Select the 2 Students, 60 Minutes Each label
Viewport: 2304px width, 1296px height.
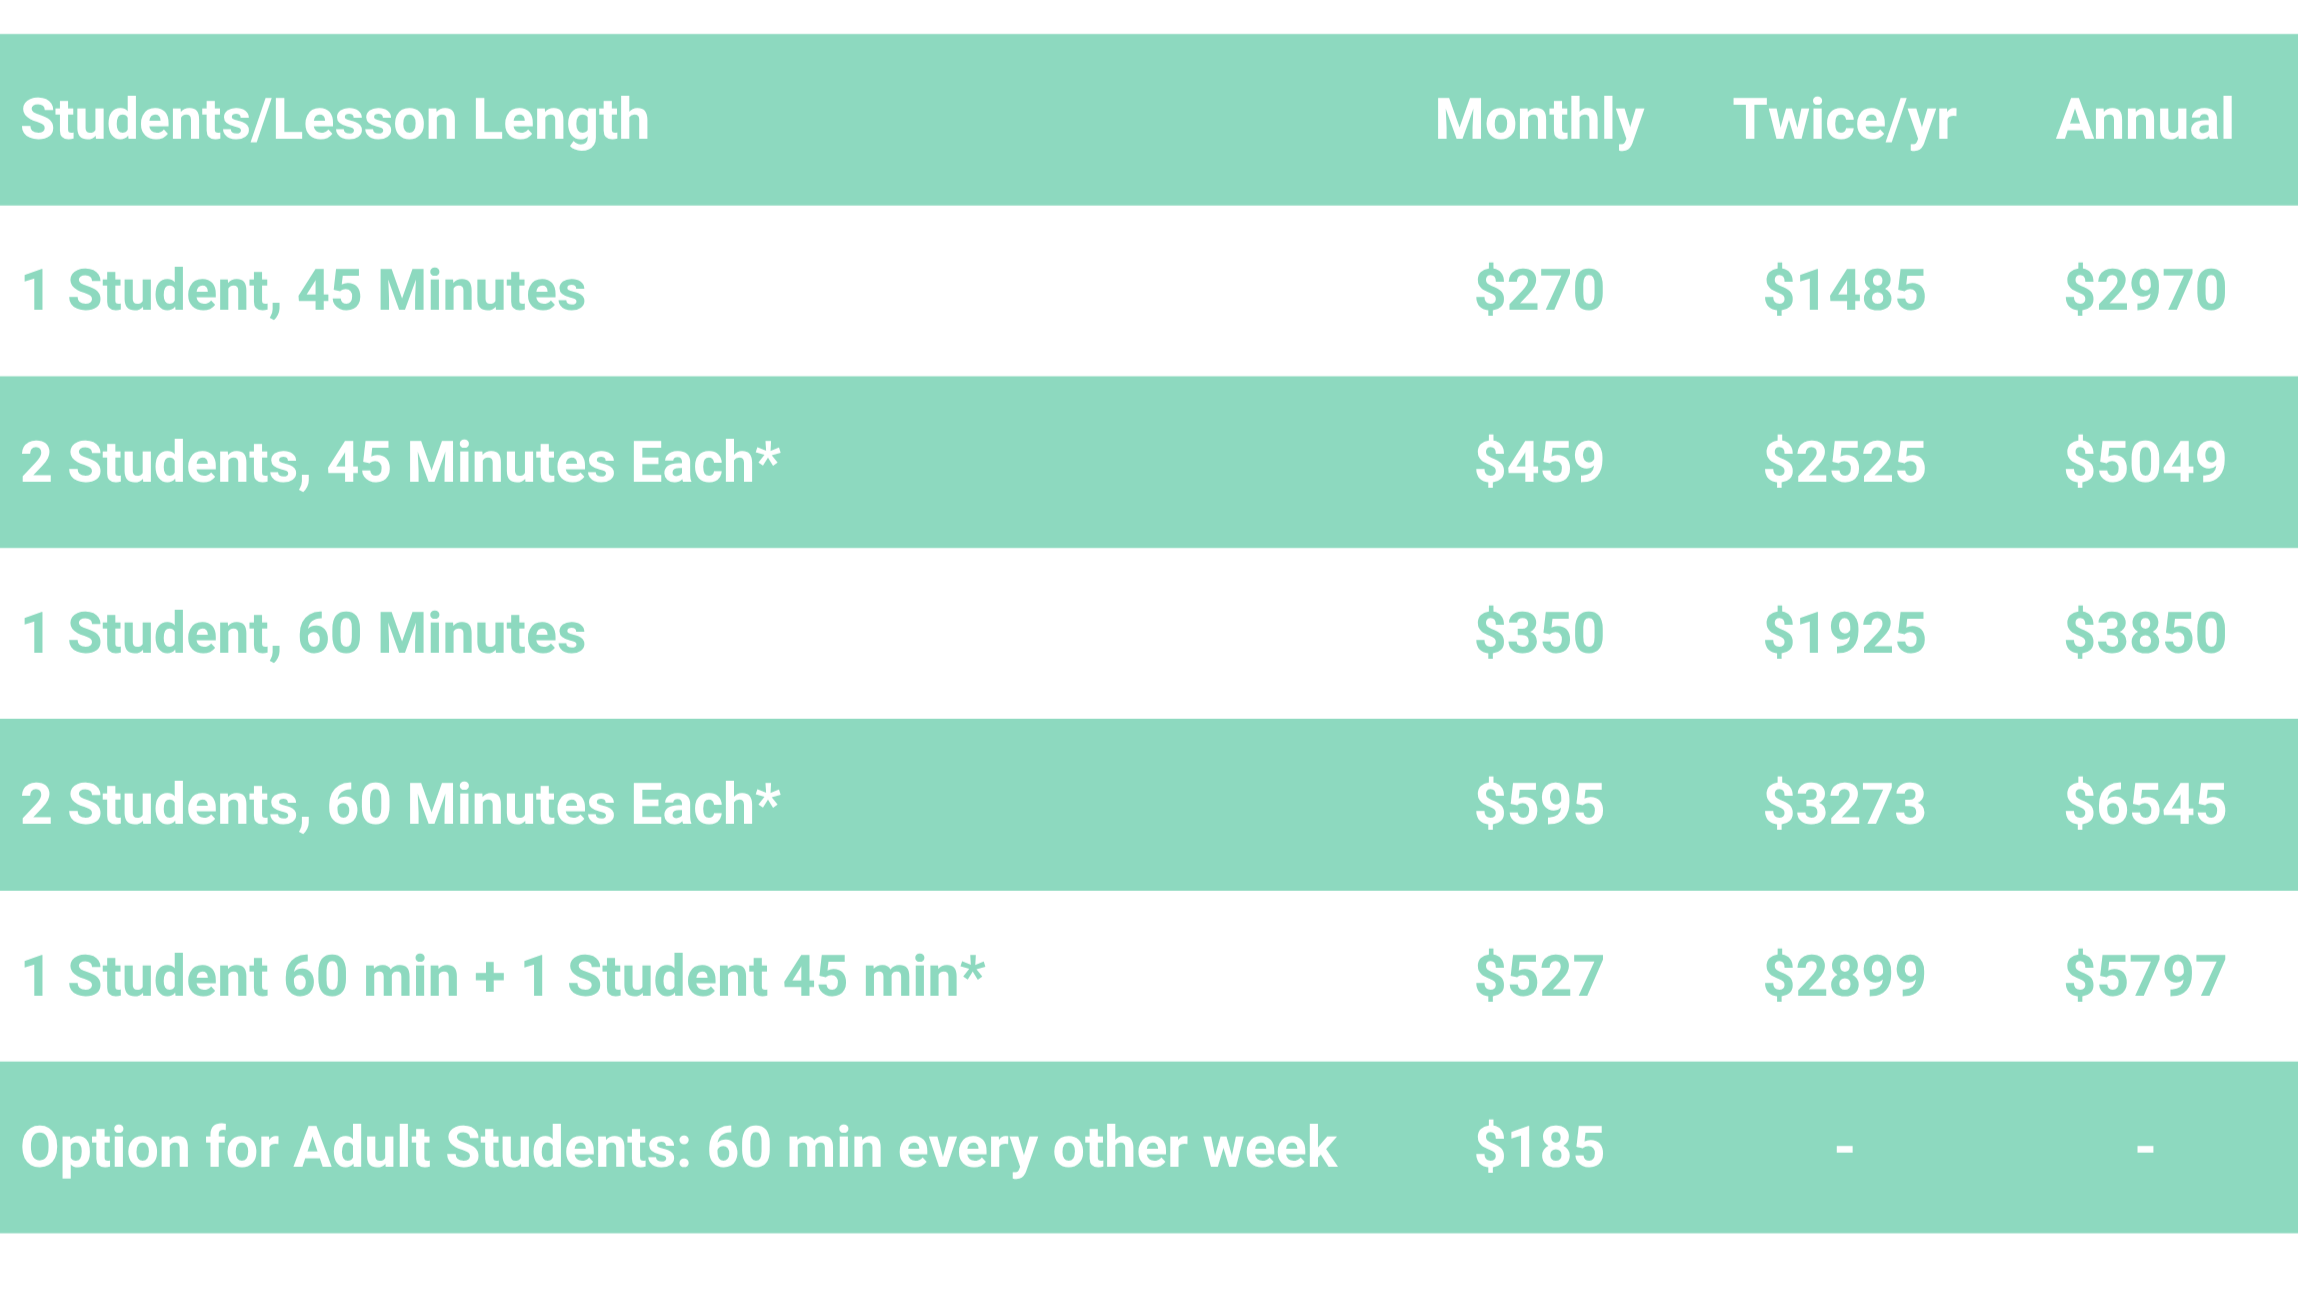click(x=400, y=805)
